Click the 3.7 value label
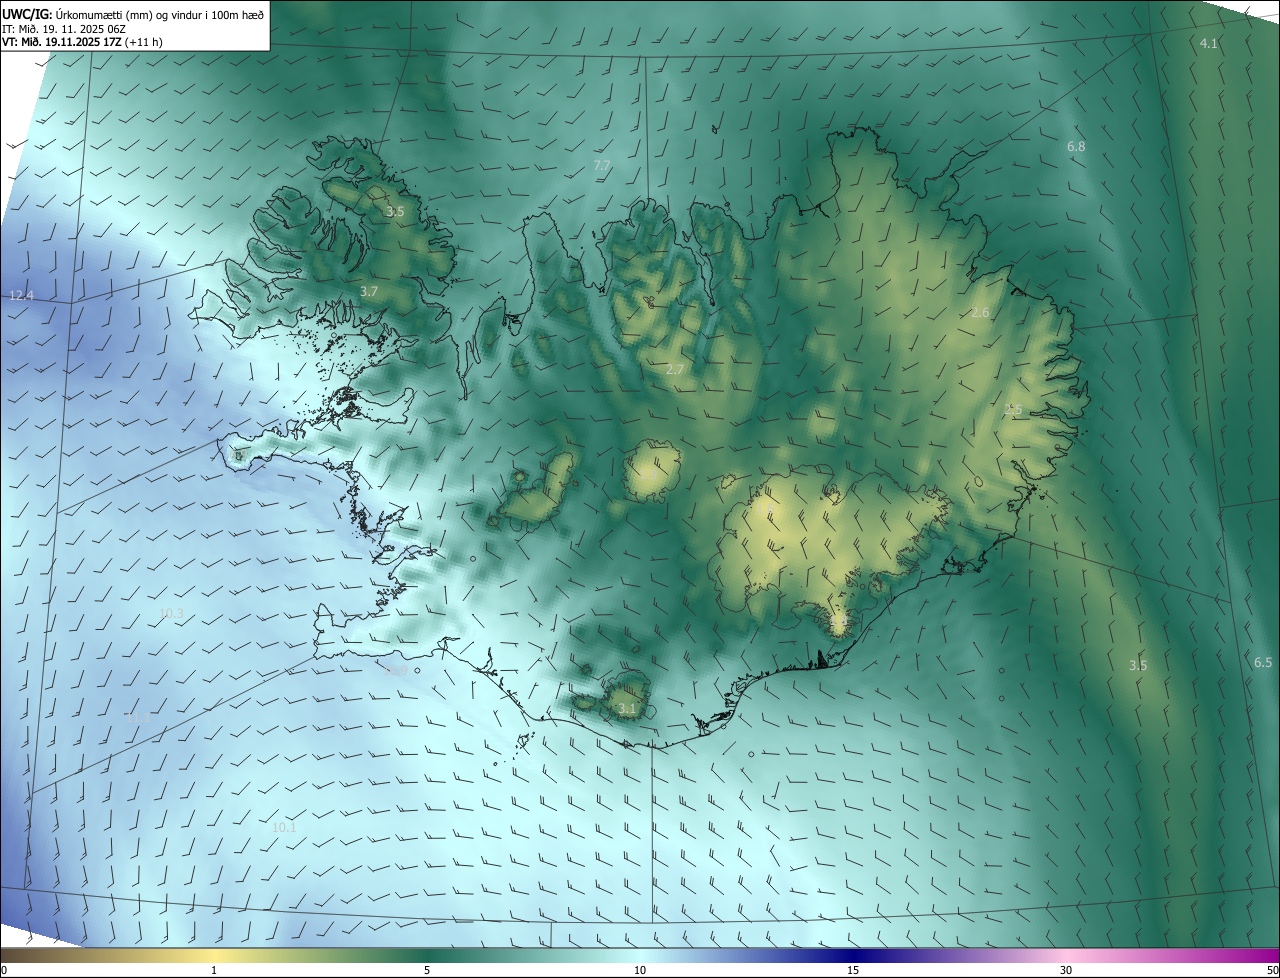This screenshot has width=1280, height=978. click(369, 291)
